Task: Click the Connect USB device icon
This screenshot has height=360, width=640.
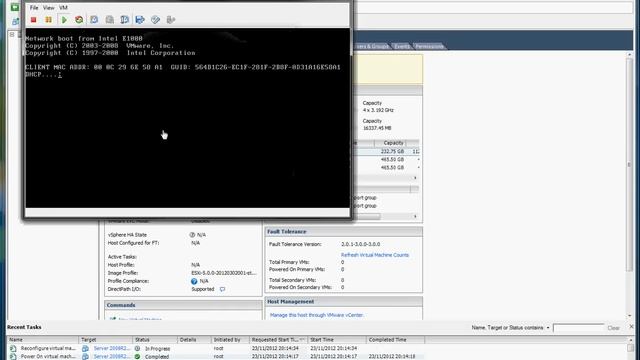Action: pos(171,20)
